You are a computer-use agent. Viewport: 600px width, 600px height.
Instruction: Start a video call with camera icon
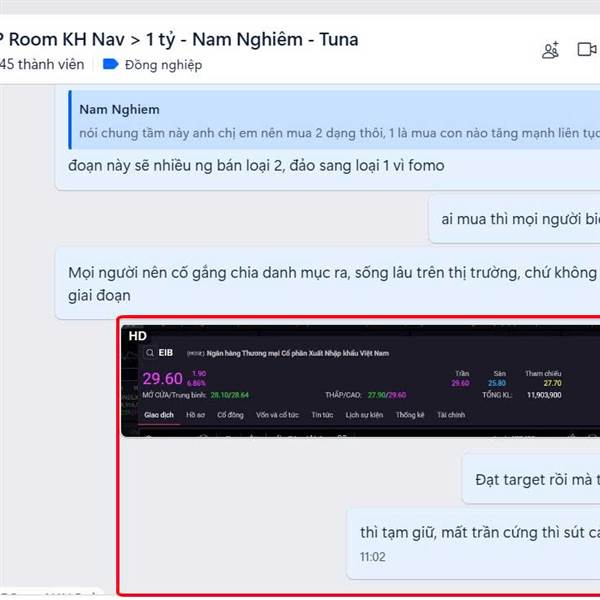point(587,49)
